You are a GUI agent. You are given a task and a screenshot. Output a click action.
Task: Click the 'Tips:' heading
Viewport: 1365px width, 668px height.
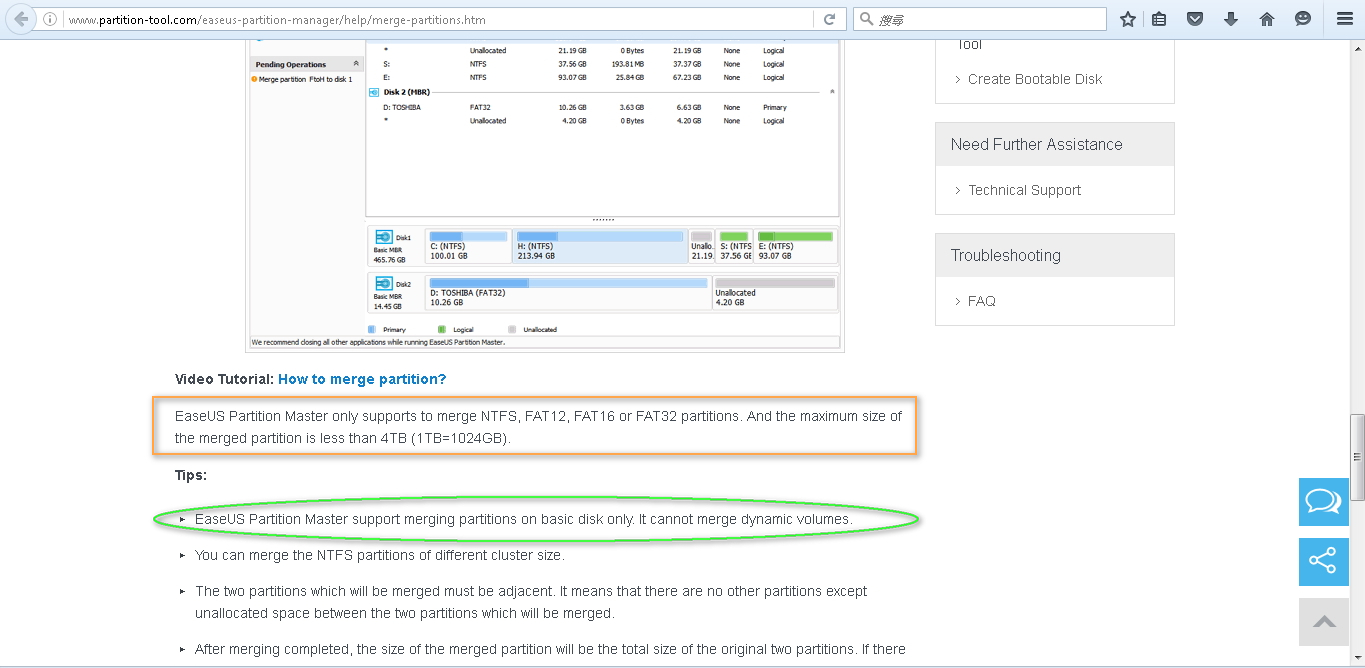[x=191, y=475]
